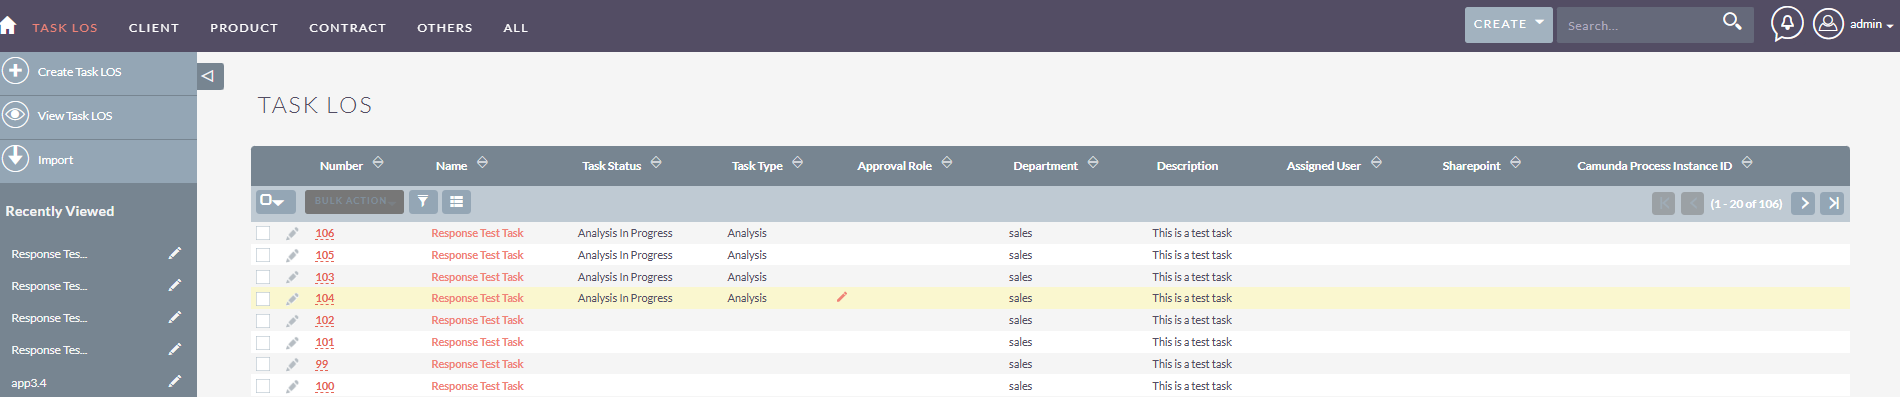Sort by Sharepoint column arrows
Viewport: 1900px width, 397px height.
coord(1515,162)
